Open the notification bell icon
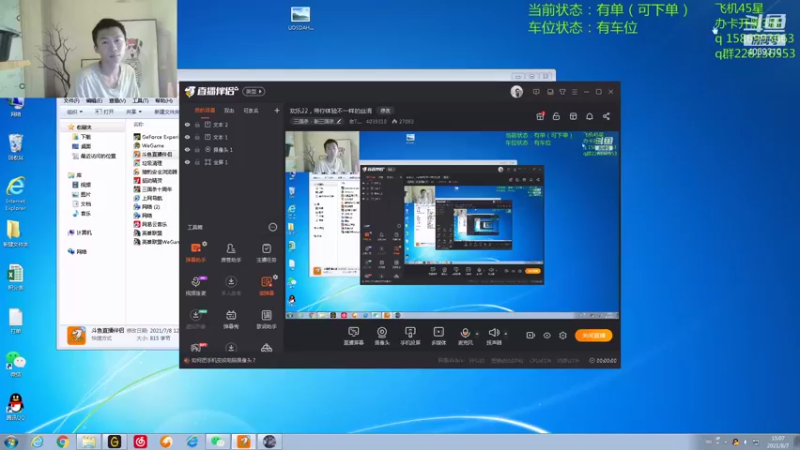This screenshot has height=450, width=800. tap(589, 116)
